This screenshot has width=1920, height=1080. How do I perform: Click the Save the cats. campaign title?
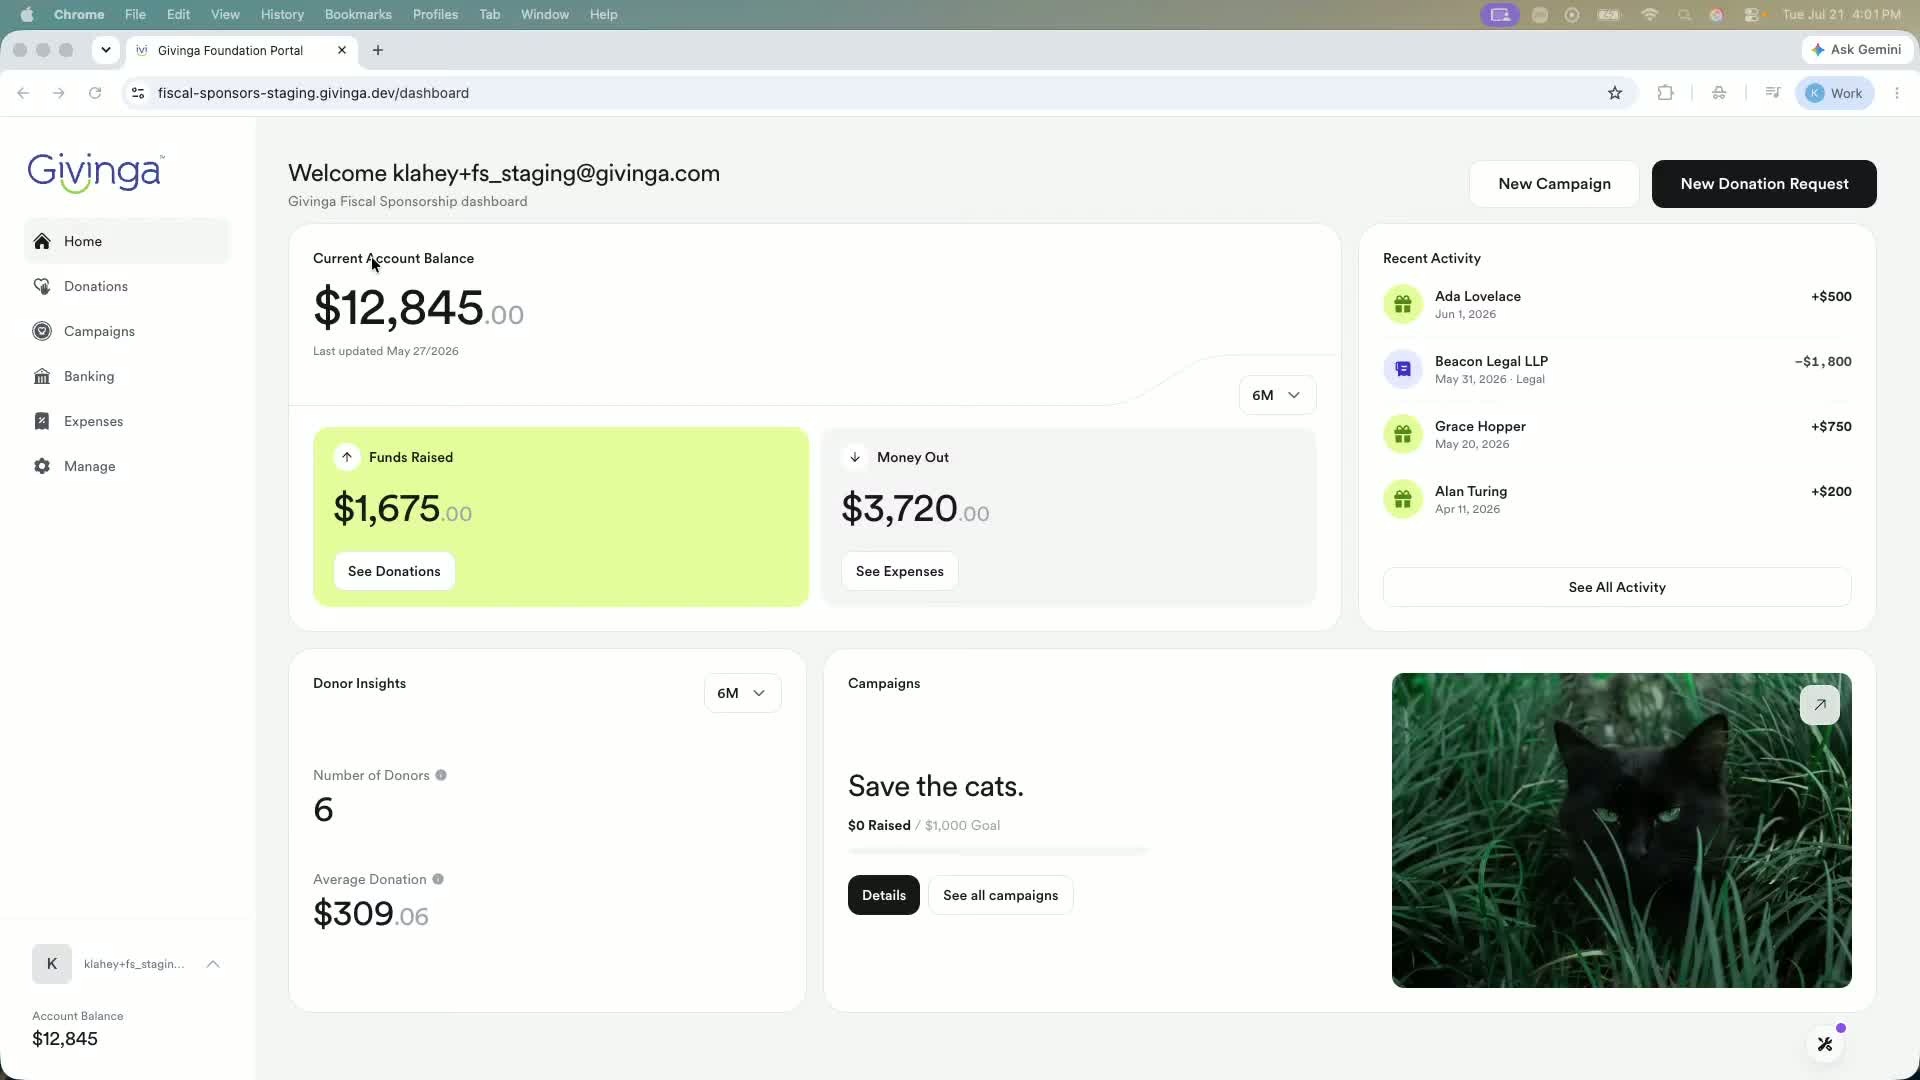point(935,786)
